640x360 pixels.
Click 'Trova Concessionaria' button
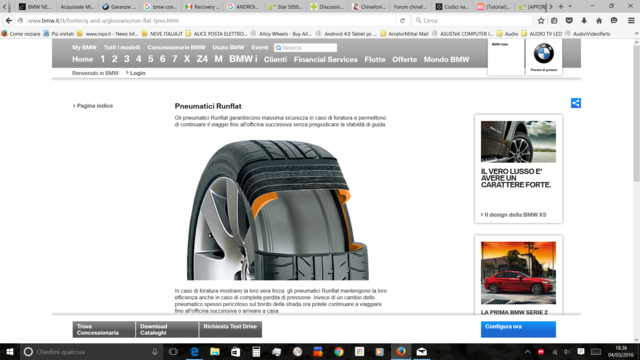point(104,329)
